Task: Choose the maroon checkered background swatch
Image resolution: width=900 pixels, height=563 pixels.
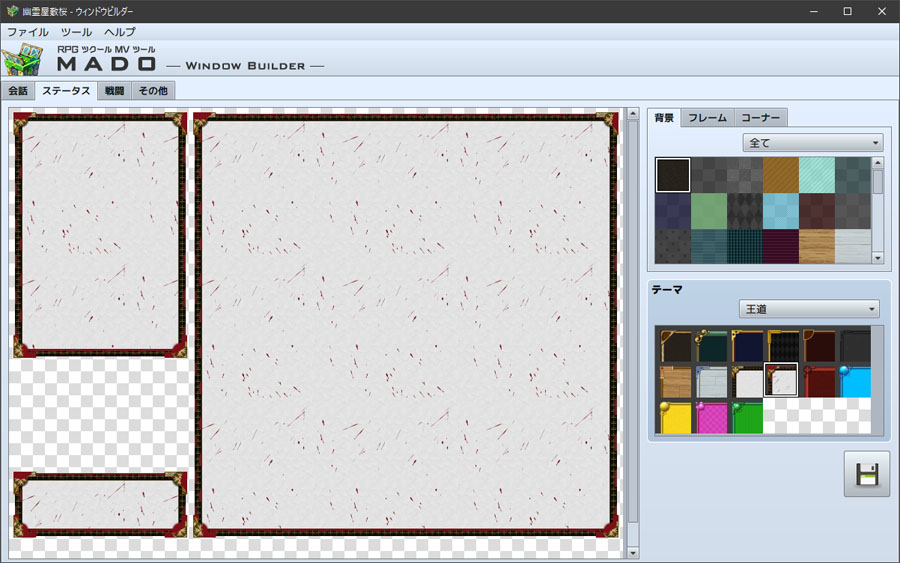Action: click(x=817, y=211)
